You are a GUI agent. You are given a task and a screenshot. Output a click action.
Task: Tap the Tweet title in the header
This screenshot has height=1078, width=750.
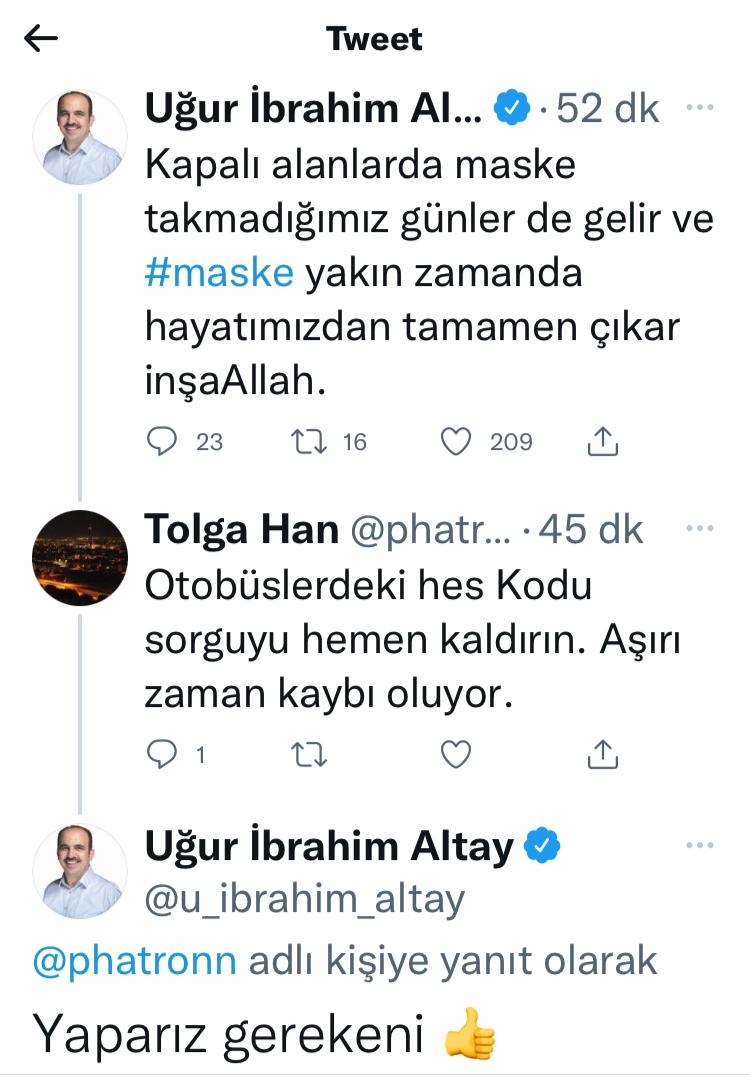374,39
